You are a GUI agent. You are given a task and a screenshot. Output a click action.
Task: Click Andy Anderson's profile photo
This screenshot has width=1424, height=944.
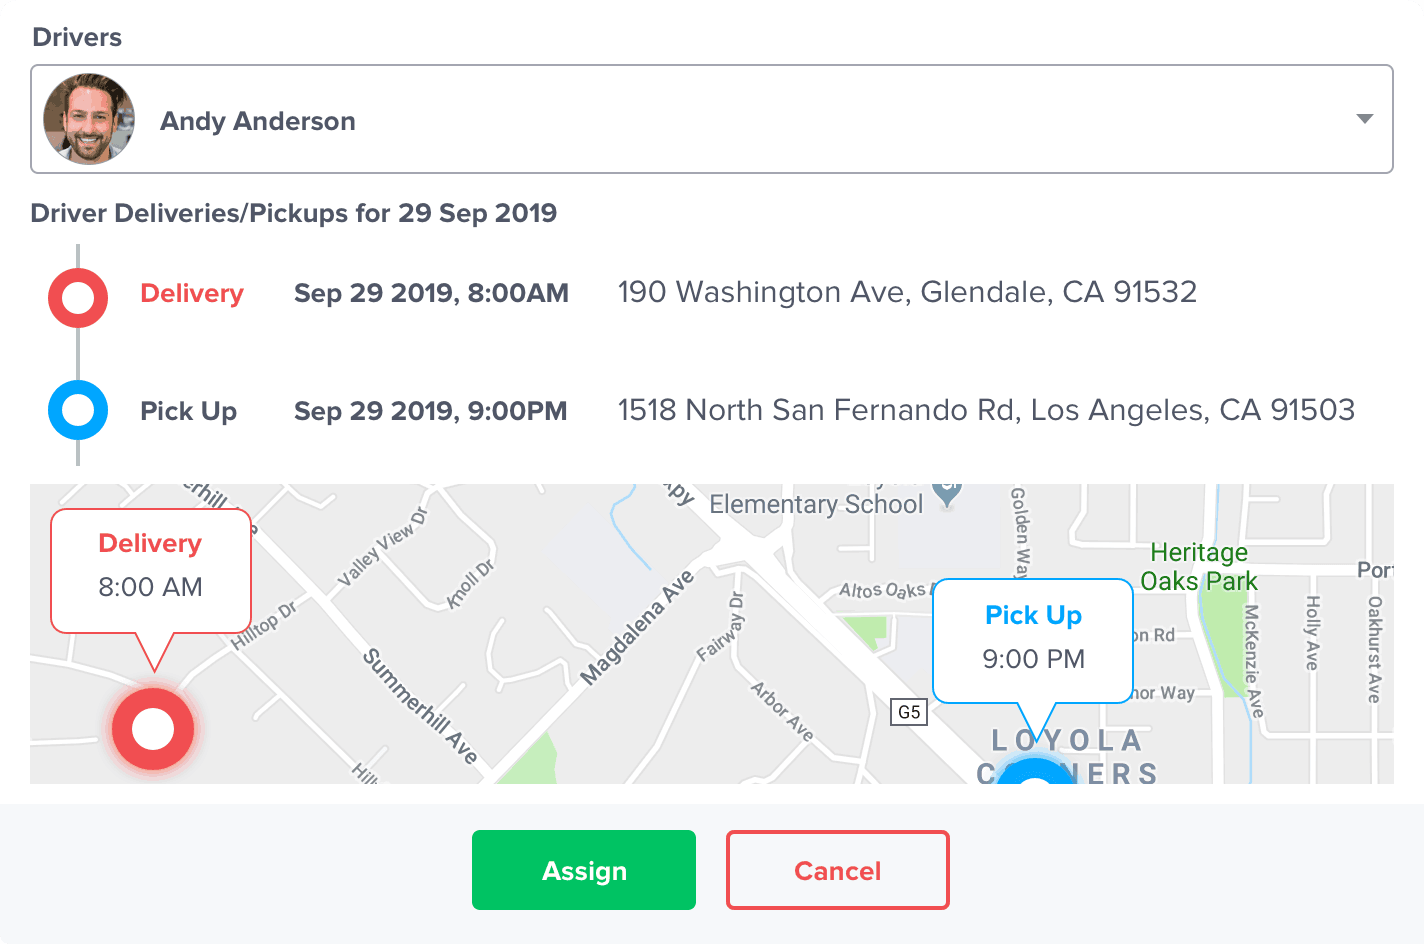(89, 119)
